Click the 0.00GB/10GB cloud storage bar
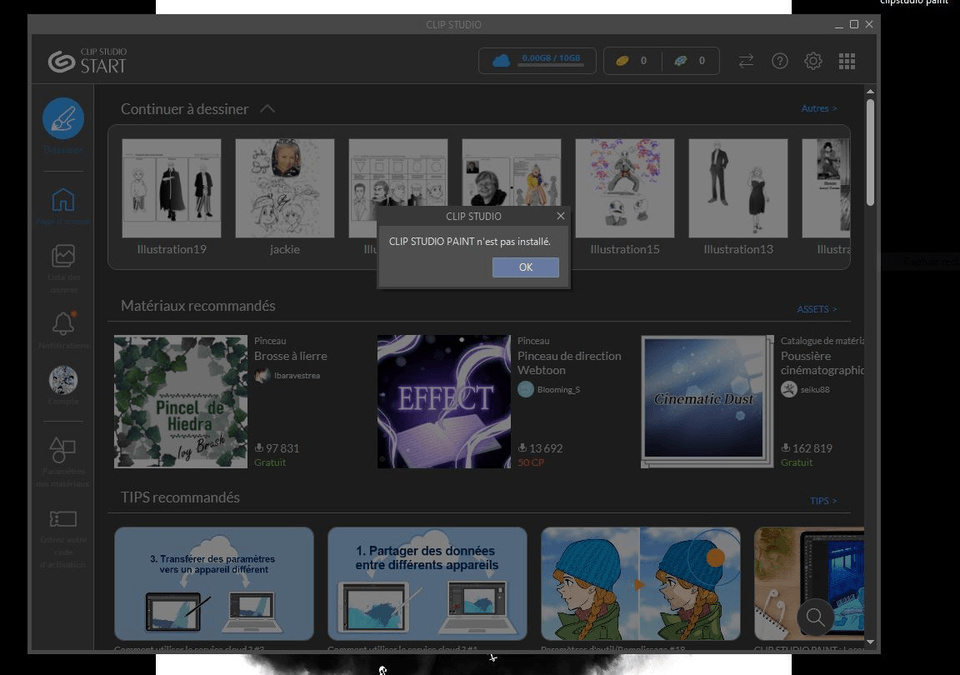 tap(537, 58)
